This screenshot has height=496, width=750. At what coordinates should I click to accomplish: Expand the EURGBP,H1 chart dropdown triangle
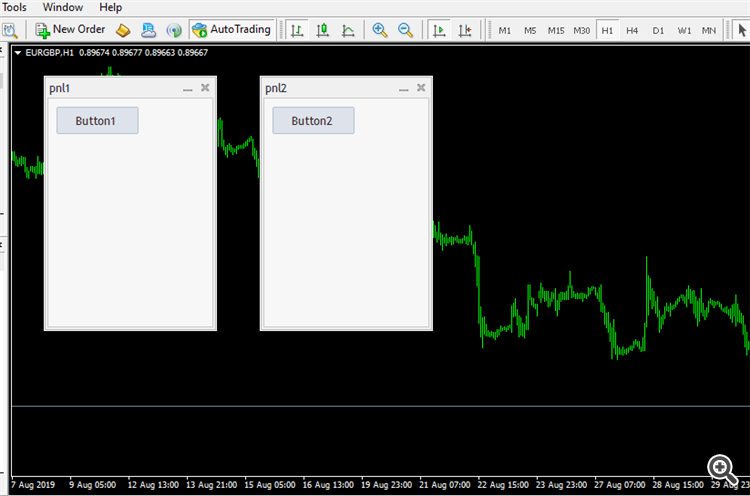(x=18, y=53)
